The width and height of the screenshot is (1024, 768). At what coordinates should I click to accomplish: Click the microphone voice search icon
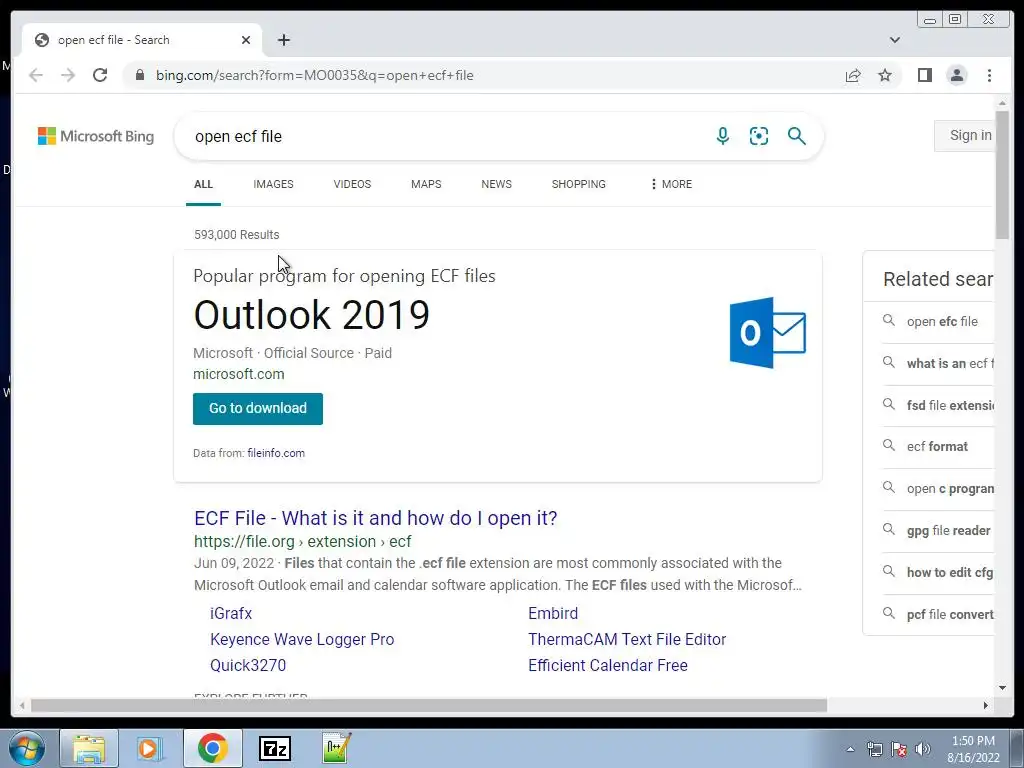pyautogui.click(x=722, y=136)
